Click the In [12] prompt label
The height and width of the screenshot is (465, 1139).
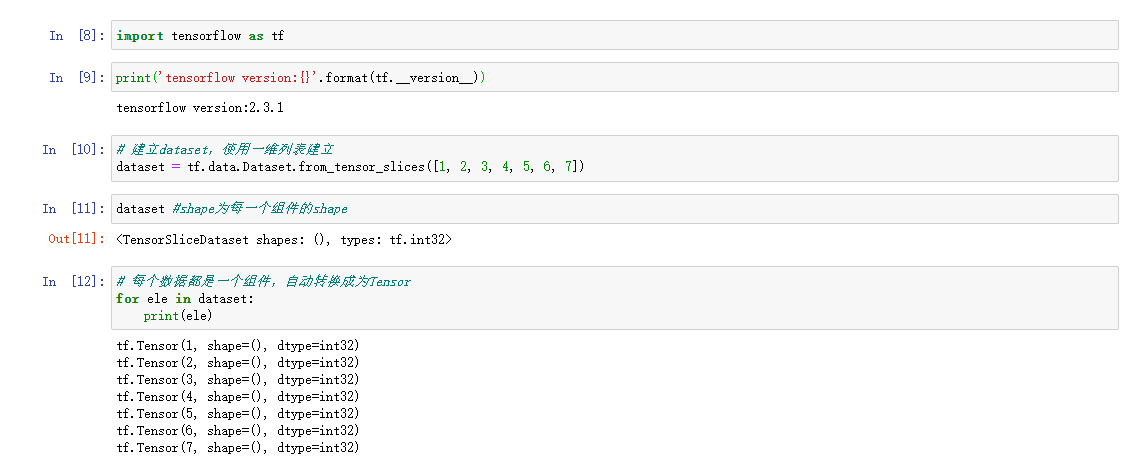(x=74, y=282)
